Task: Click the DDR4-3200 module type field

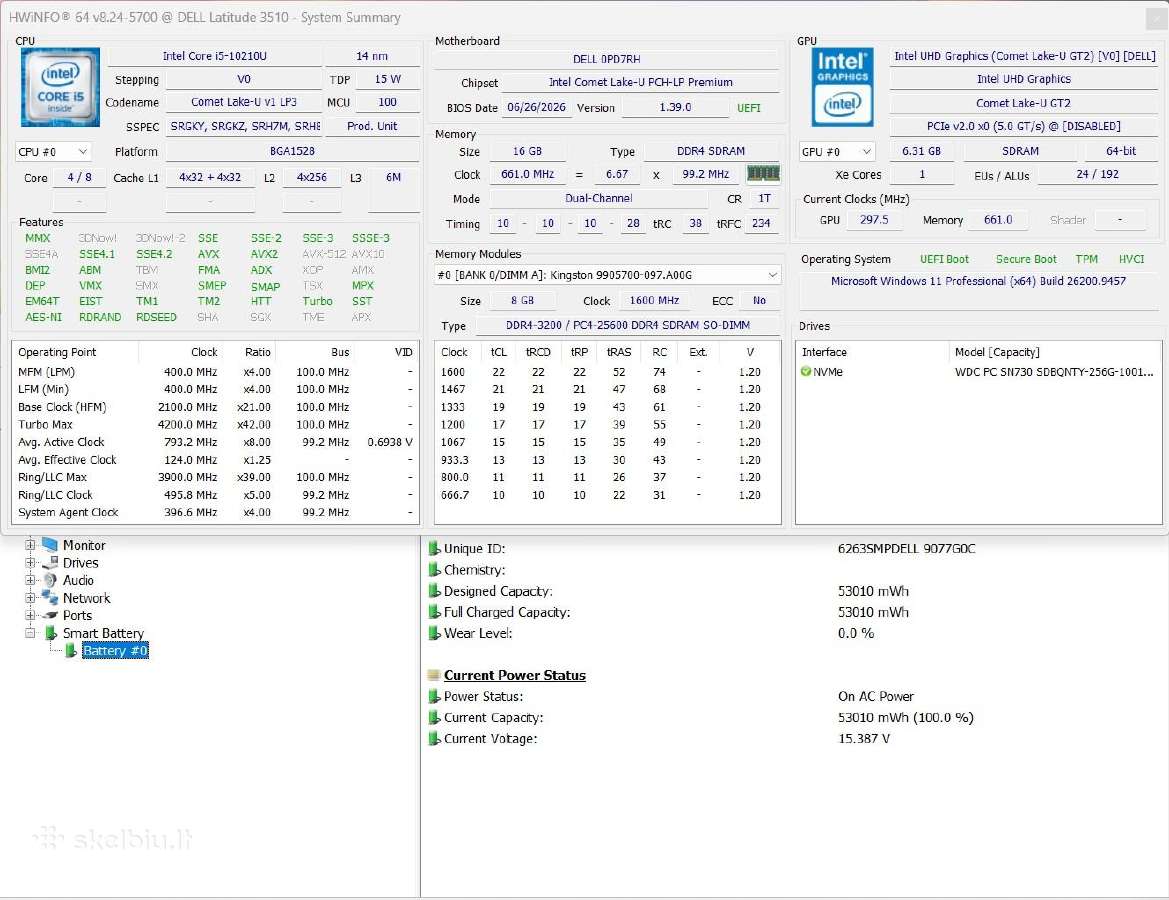Action: tap(628, 325)
